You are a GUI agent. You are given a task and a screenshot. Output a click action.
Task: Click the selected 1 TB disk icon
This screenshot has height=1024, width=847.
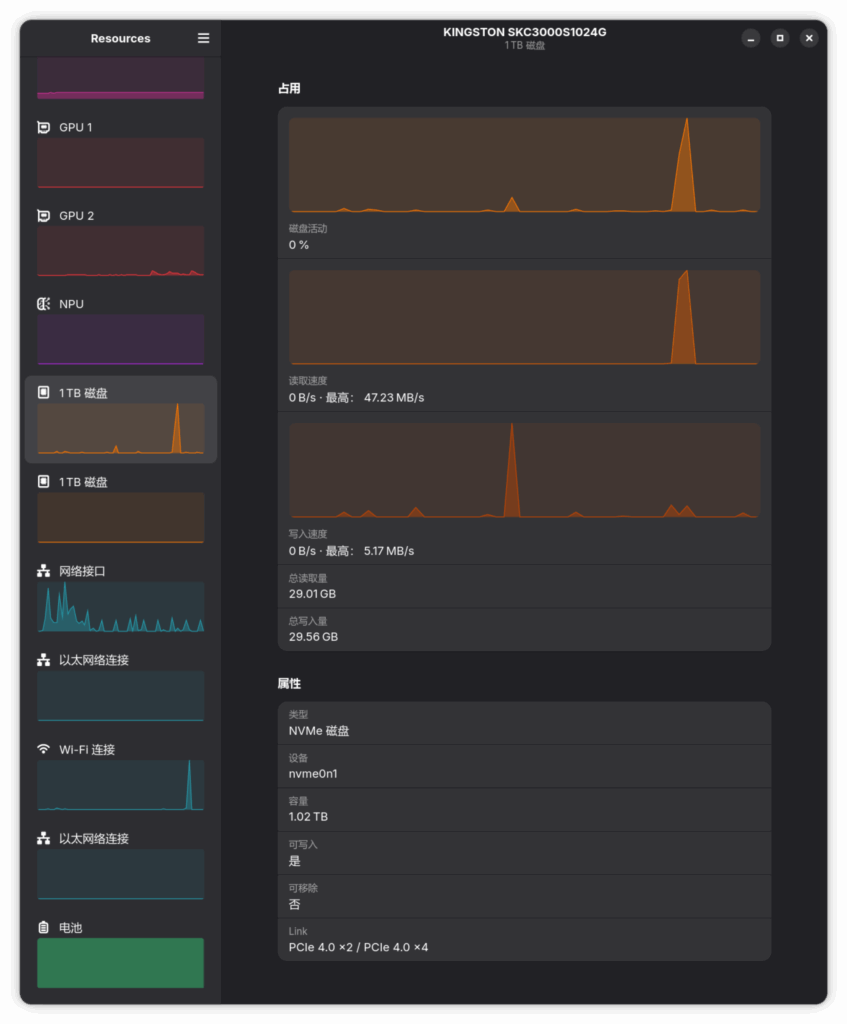pyautogui.click(x=43, y=393)
